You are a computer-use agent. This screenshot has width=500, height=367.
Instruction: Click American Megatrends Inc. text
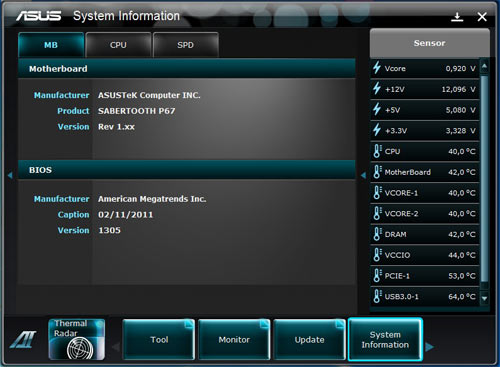click(152, 199)
